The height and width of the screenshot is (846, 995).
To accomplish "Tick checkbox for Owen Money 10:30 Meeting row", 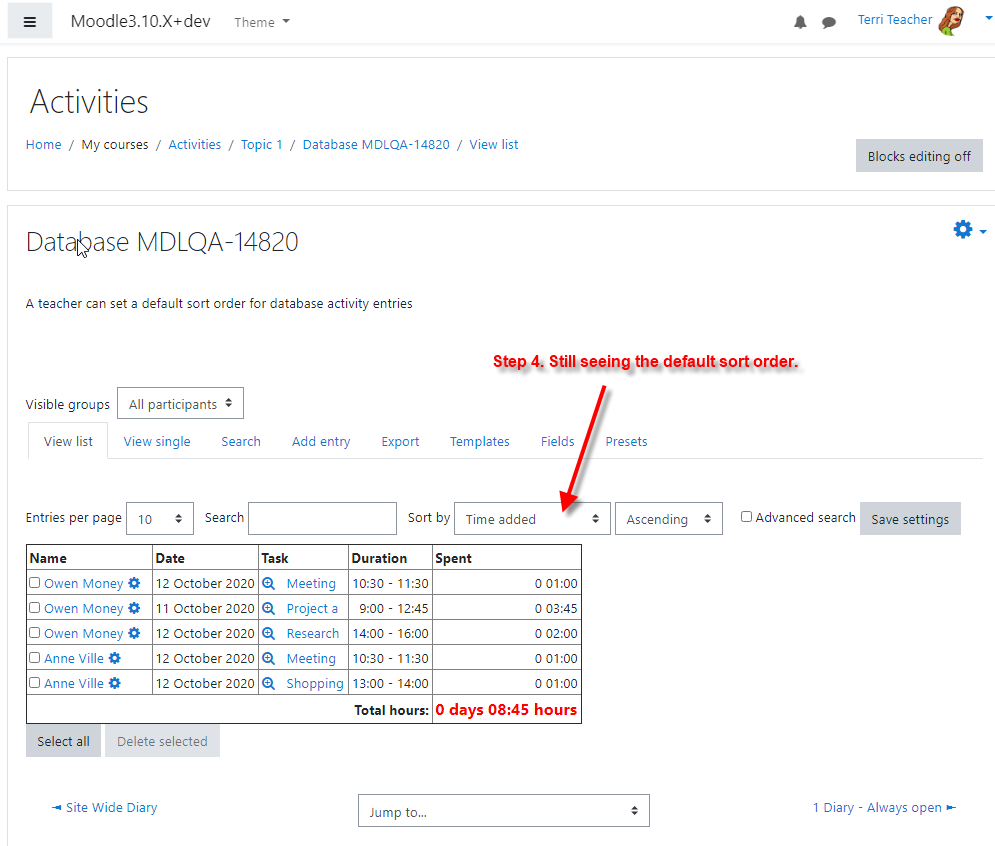I will click(35, 582).
